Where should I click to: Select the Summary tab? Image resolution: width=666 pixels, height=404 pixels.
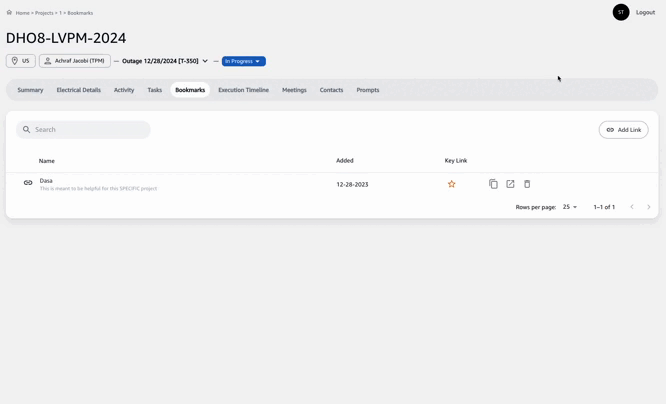[30, 90]
